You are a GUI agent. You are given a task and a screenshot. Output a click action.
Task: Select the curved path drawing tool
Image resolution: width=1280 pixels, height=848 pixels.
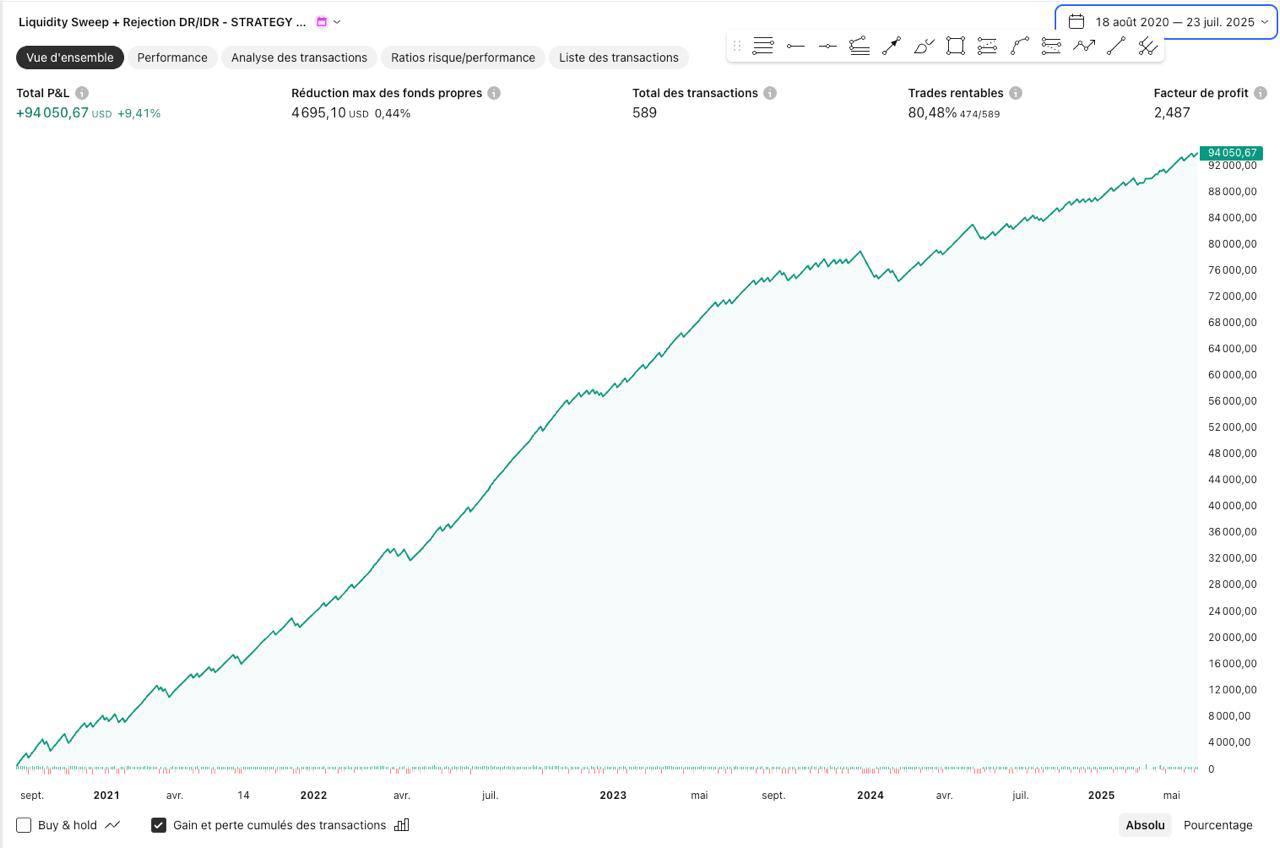1019,45
